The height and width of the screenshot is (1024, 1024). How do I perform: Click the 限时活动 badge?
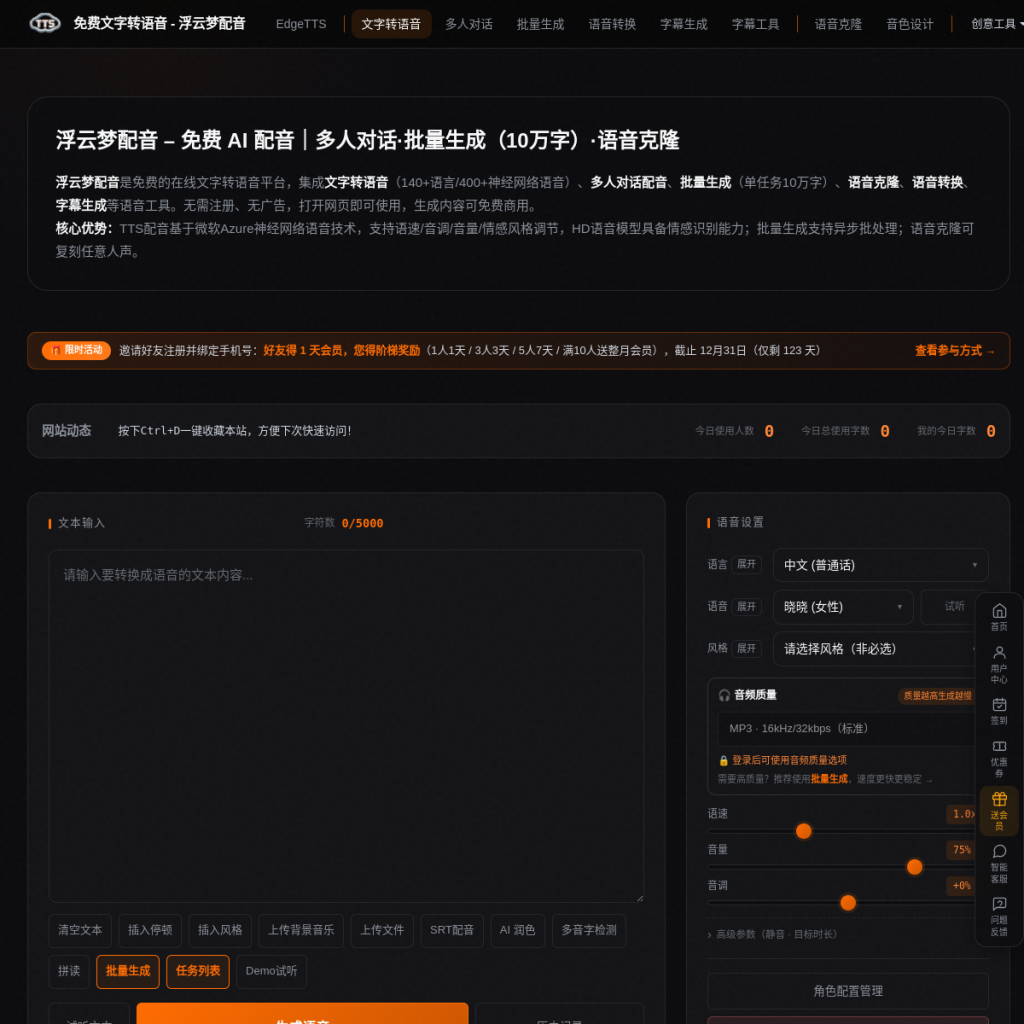(x=76, y=350)
